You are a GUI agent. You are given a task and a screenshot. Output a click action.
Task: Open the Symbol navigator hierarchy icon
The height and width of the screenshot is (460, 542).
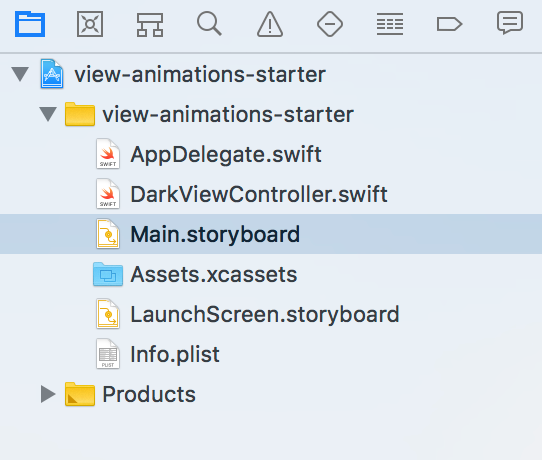150,25
